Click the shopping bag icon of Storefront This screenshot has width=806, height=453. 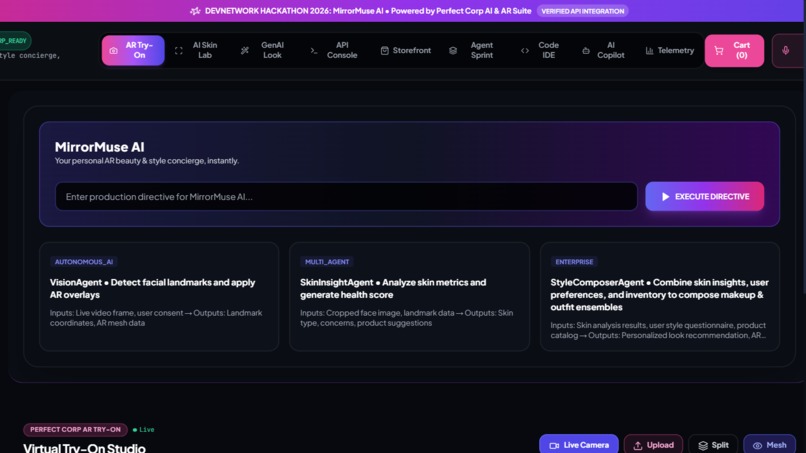(x=384, y=50)
